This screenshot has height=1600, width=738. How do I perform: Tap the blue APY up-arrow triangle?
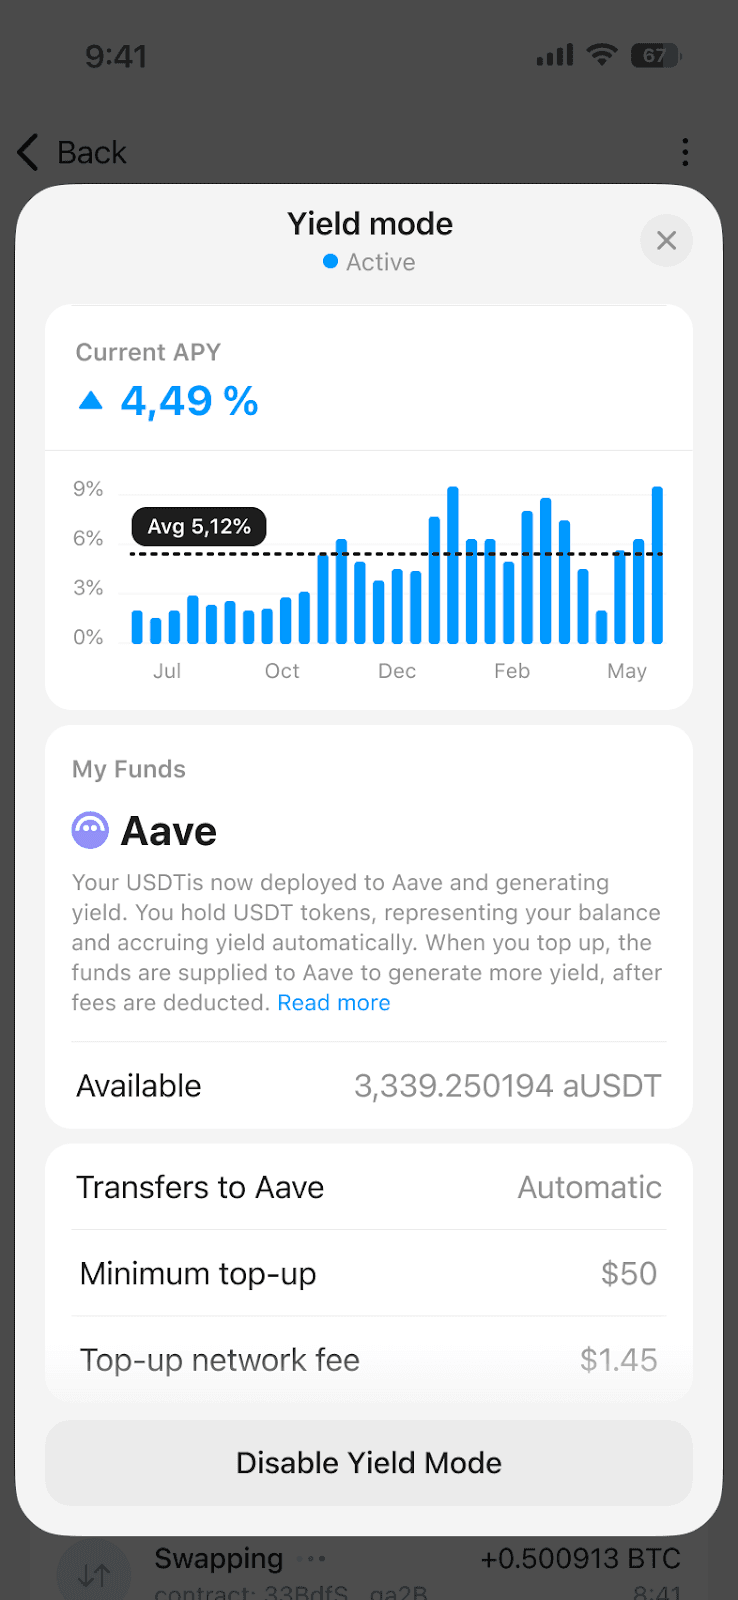click(x=91, y=401)
